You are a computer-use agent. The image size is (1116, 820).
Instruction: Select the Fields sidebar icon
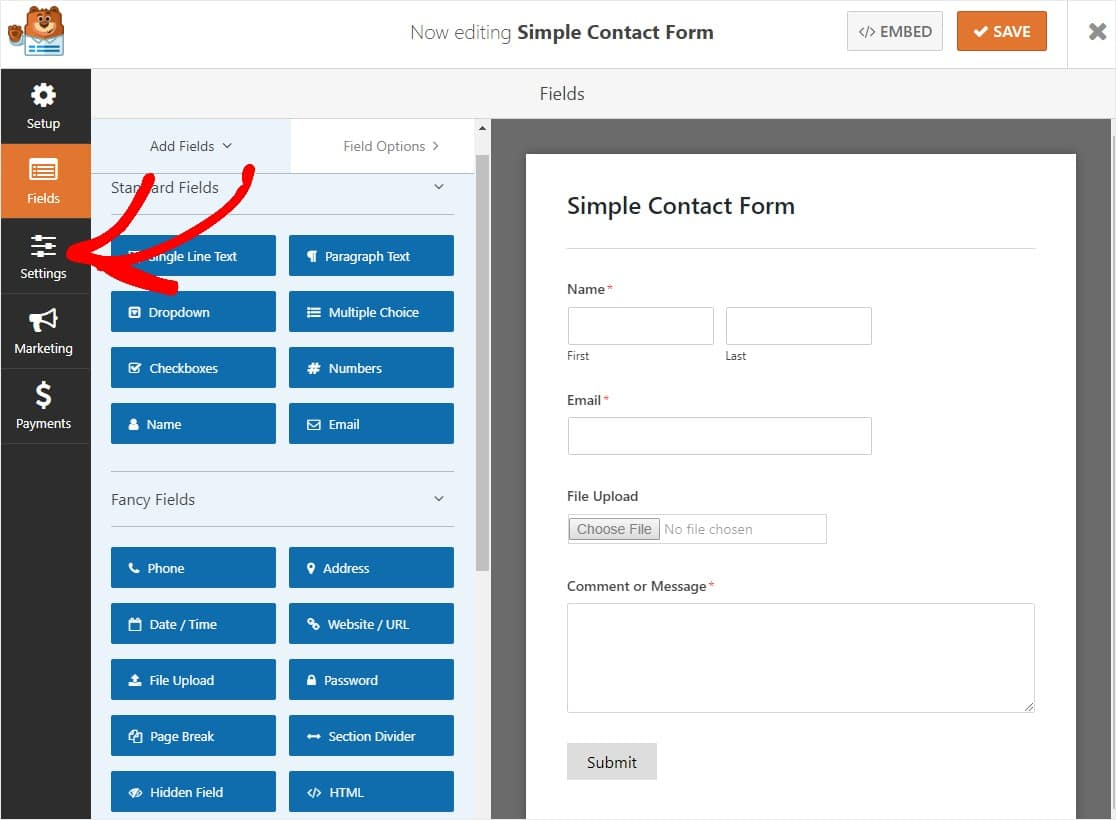point(43,181)
